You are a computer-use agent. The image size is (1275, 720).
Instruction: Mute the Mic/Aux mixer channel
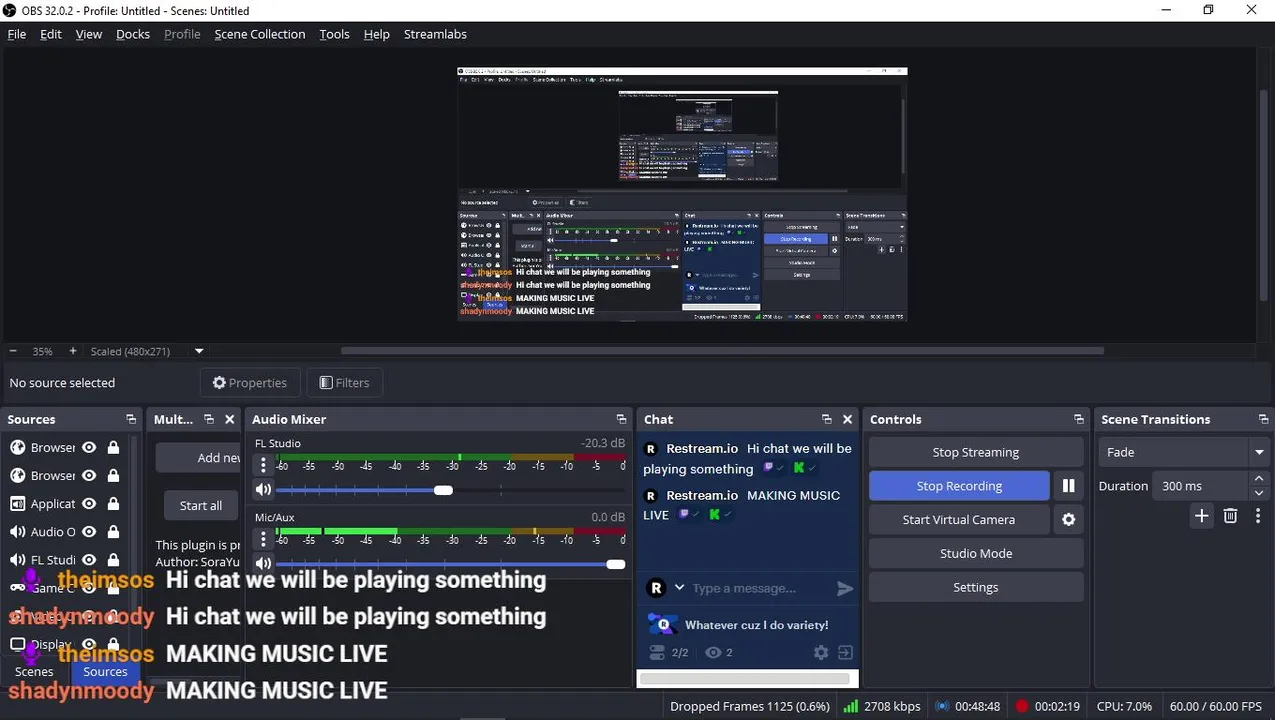coord(263,564)
